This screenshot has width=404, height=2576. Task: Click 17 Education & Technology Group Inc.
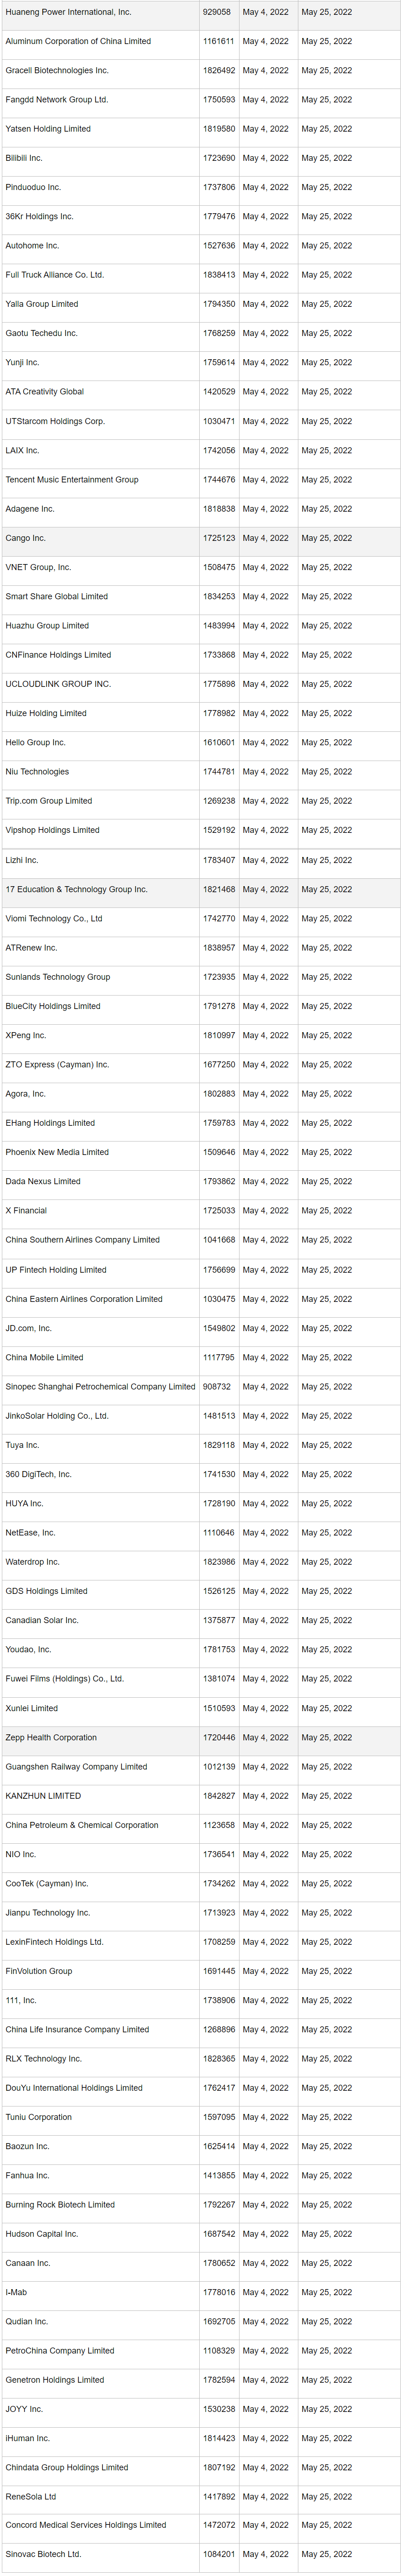pyautogui.click(x=76, y=889)
